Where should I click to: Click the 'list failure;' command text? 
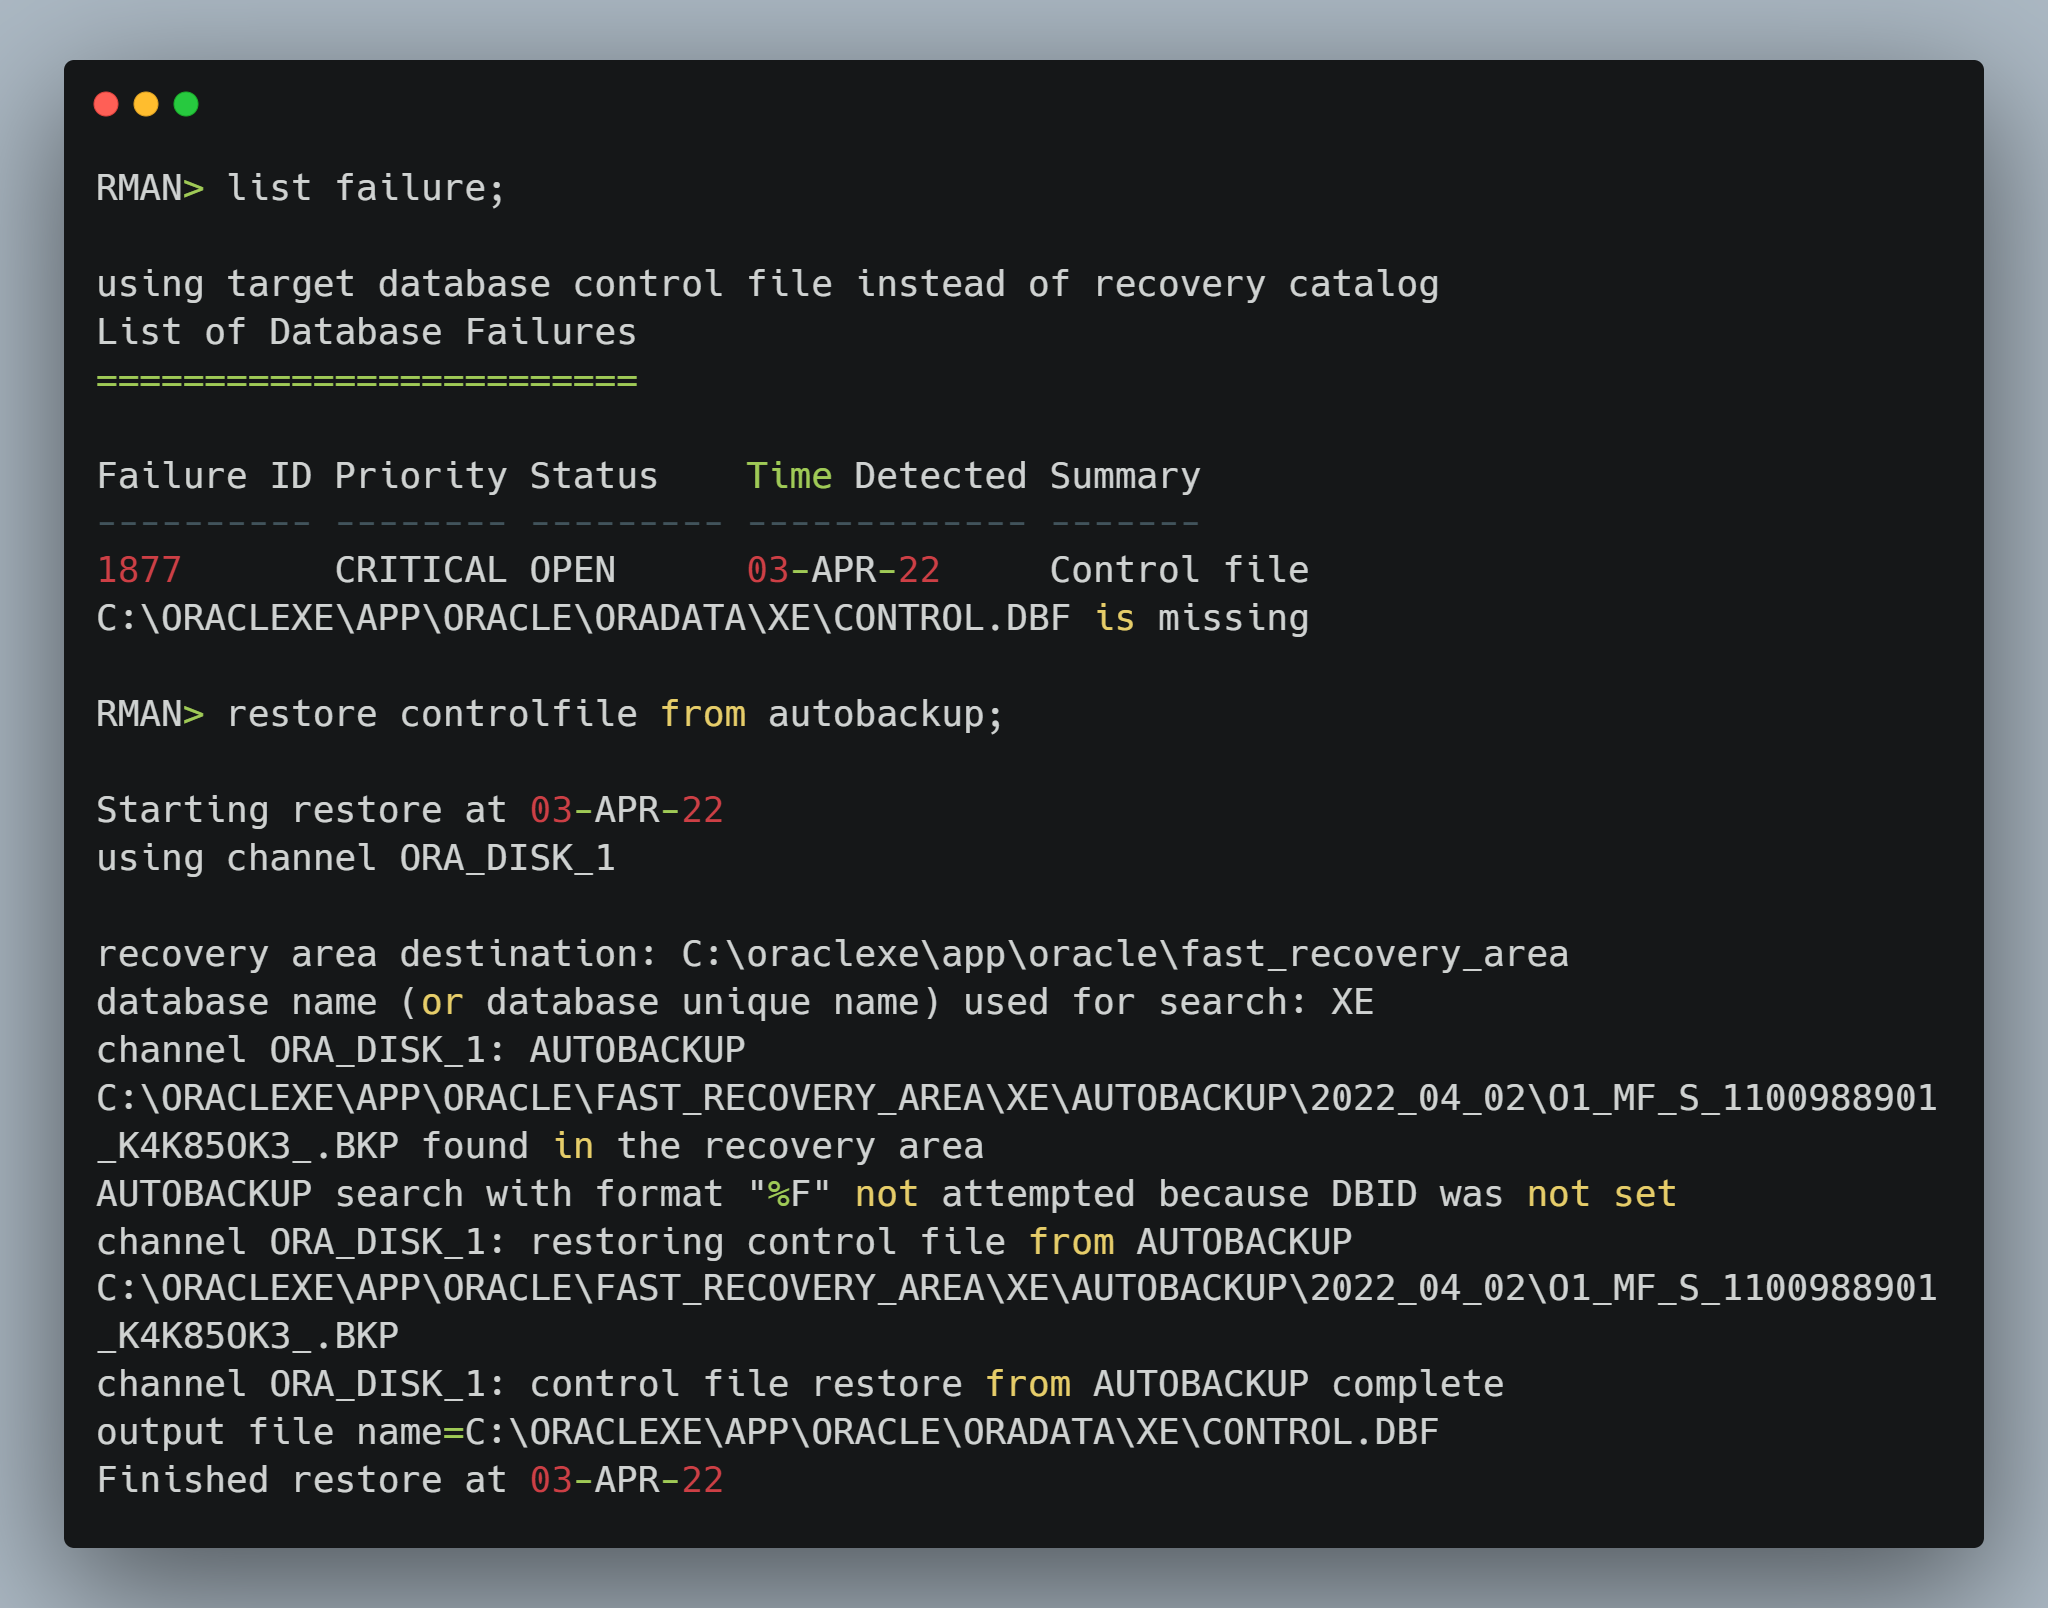(x=366, y=188)
